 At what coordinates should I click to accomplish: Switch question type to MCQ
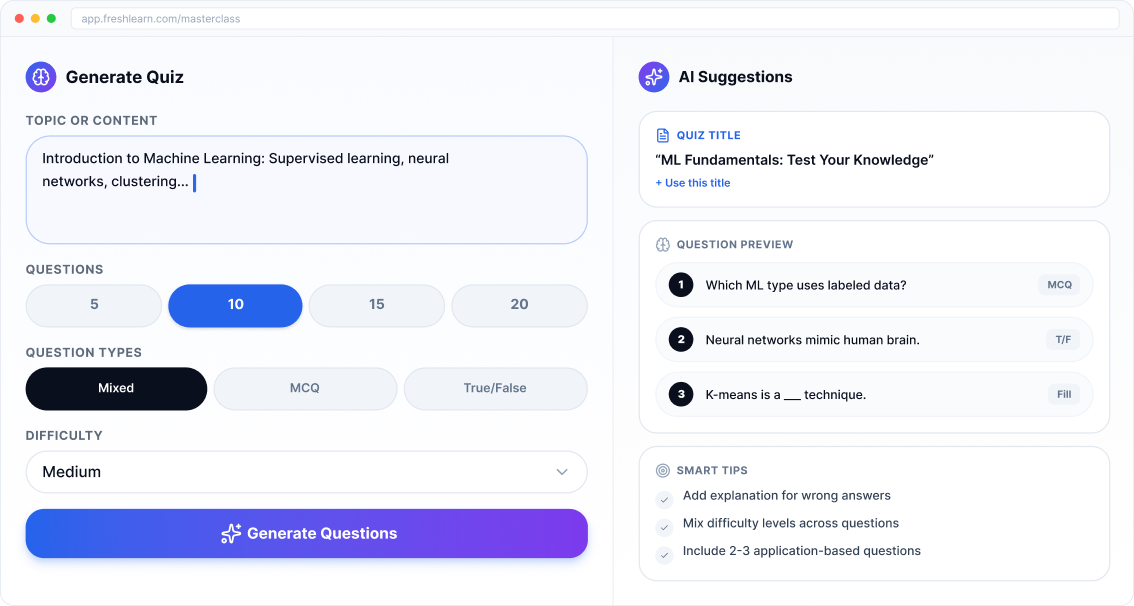(305, 388)
